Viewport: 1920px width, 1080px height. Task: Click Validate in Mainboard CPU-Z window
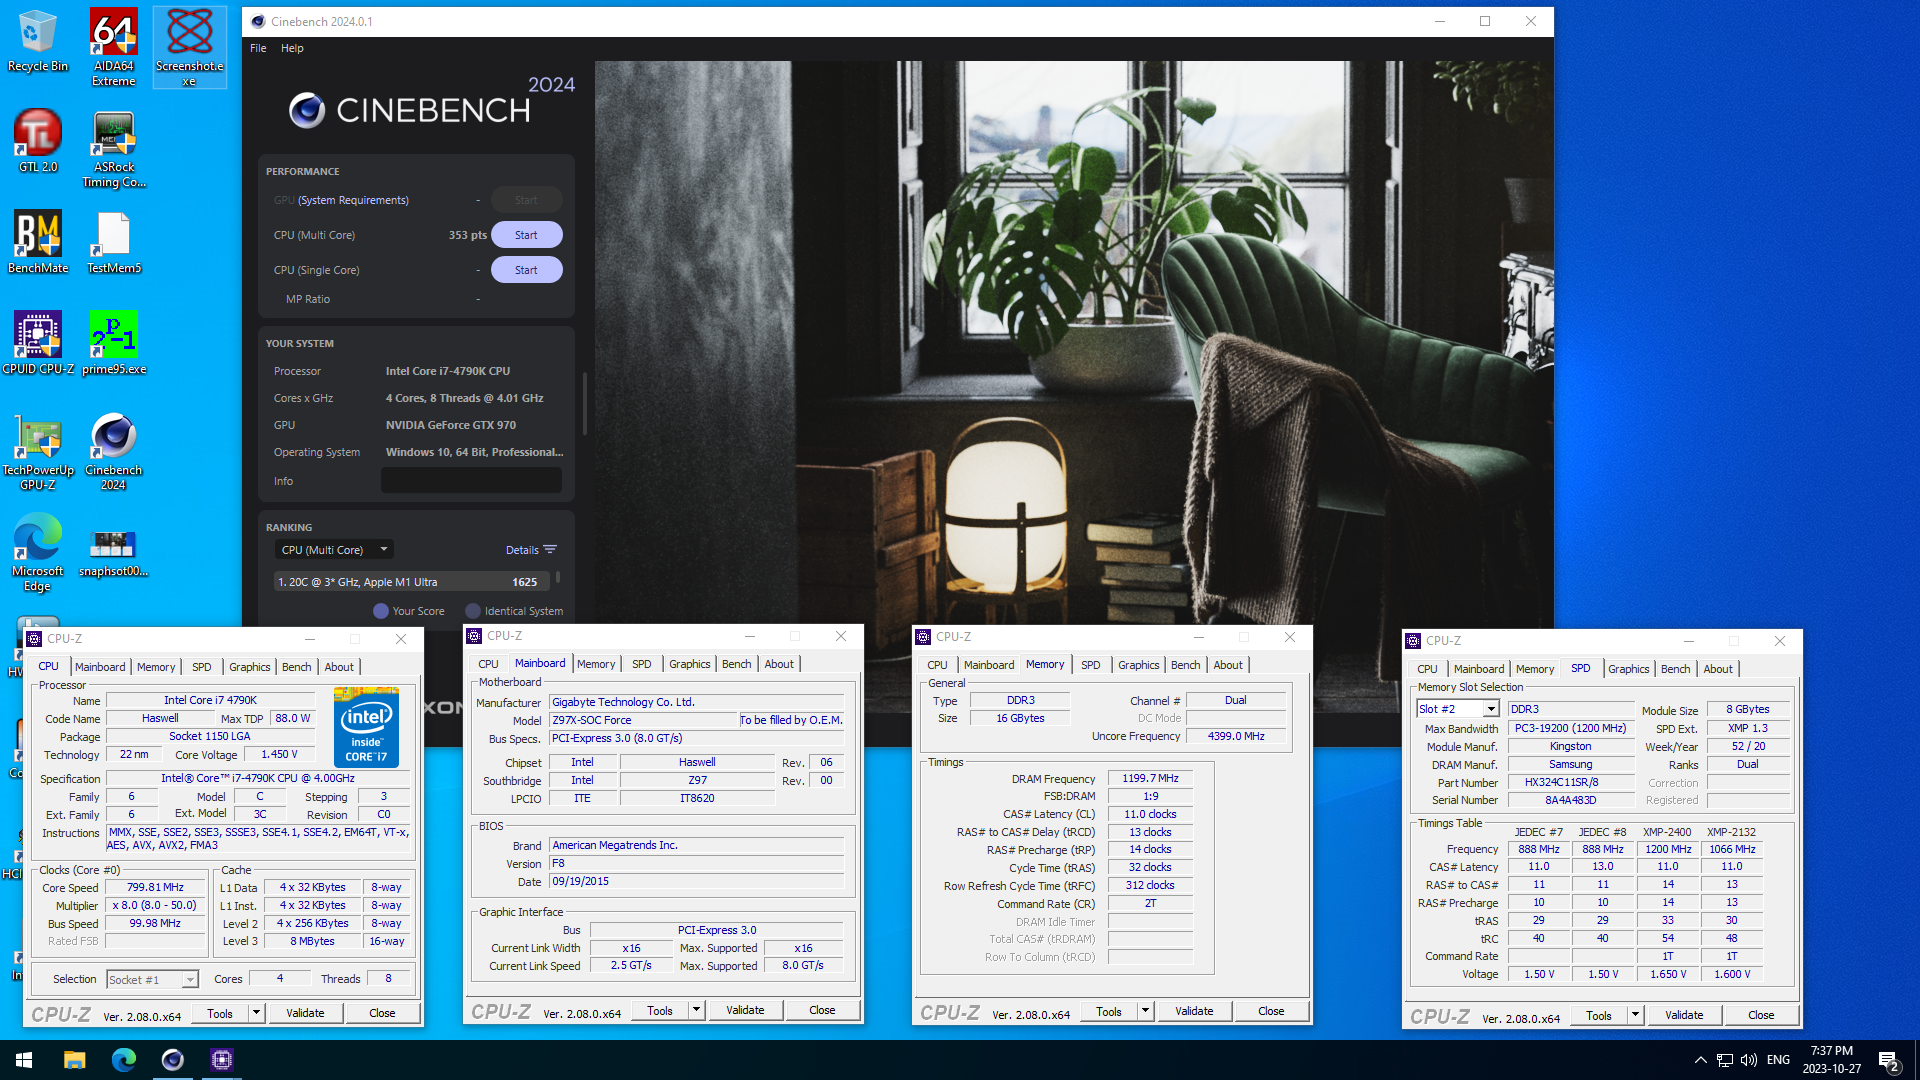[x=745, y=1010]
